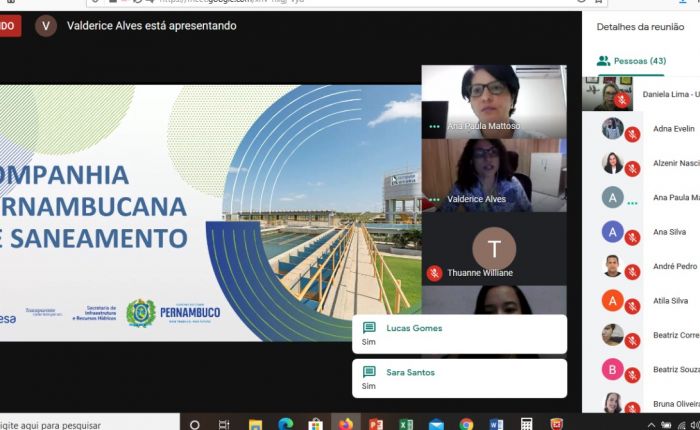Image resolution: width=700 pixels, height=430 pixels.
Task: Open Sara Santos chat notification
Action: pos(459,378)
